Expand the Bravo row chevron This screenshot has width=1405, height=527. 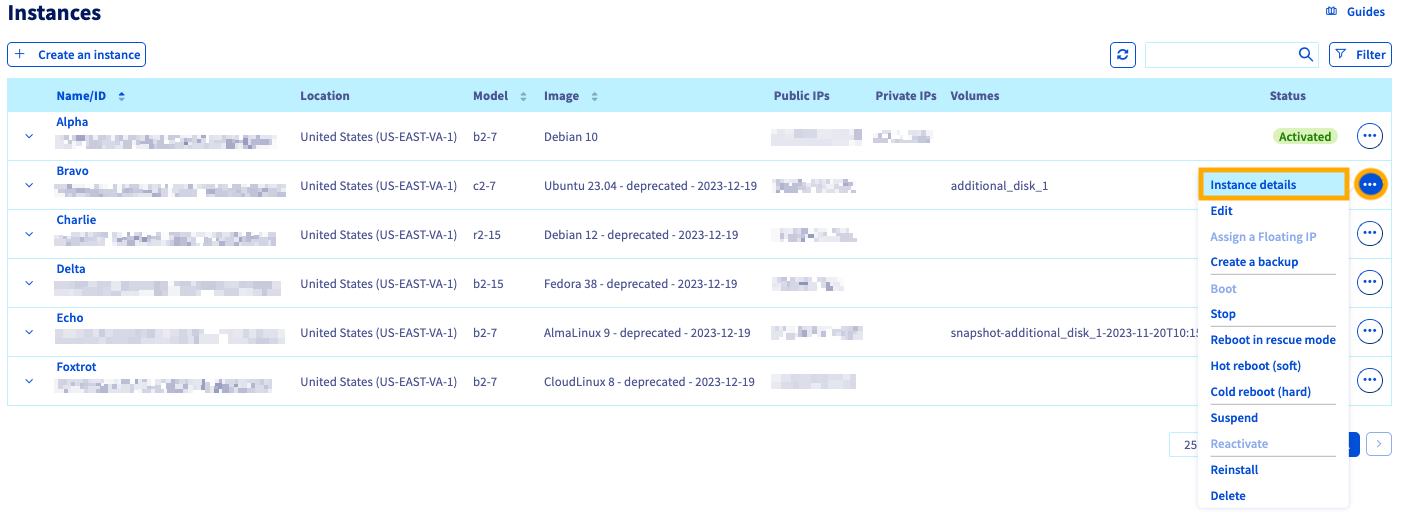29,185
